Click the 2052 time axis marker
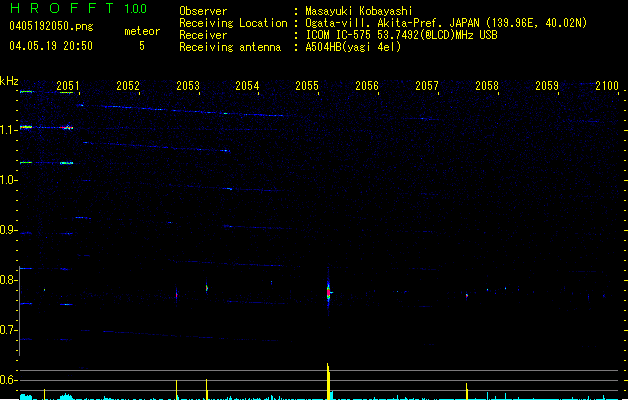The height and width of the screenshot is (400, 629). pos(128,86)
